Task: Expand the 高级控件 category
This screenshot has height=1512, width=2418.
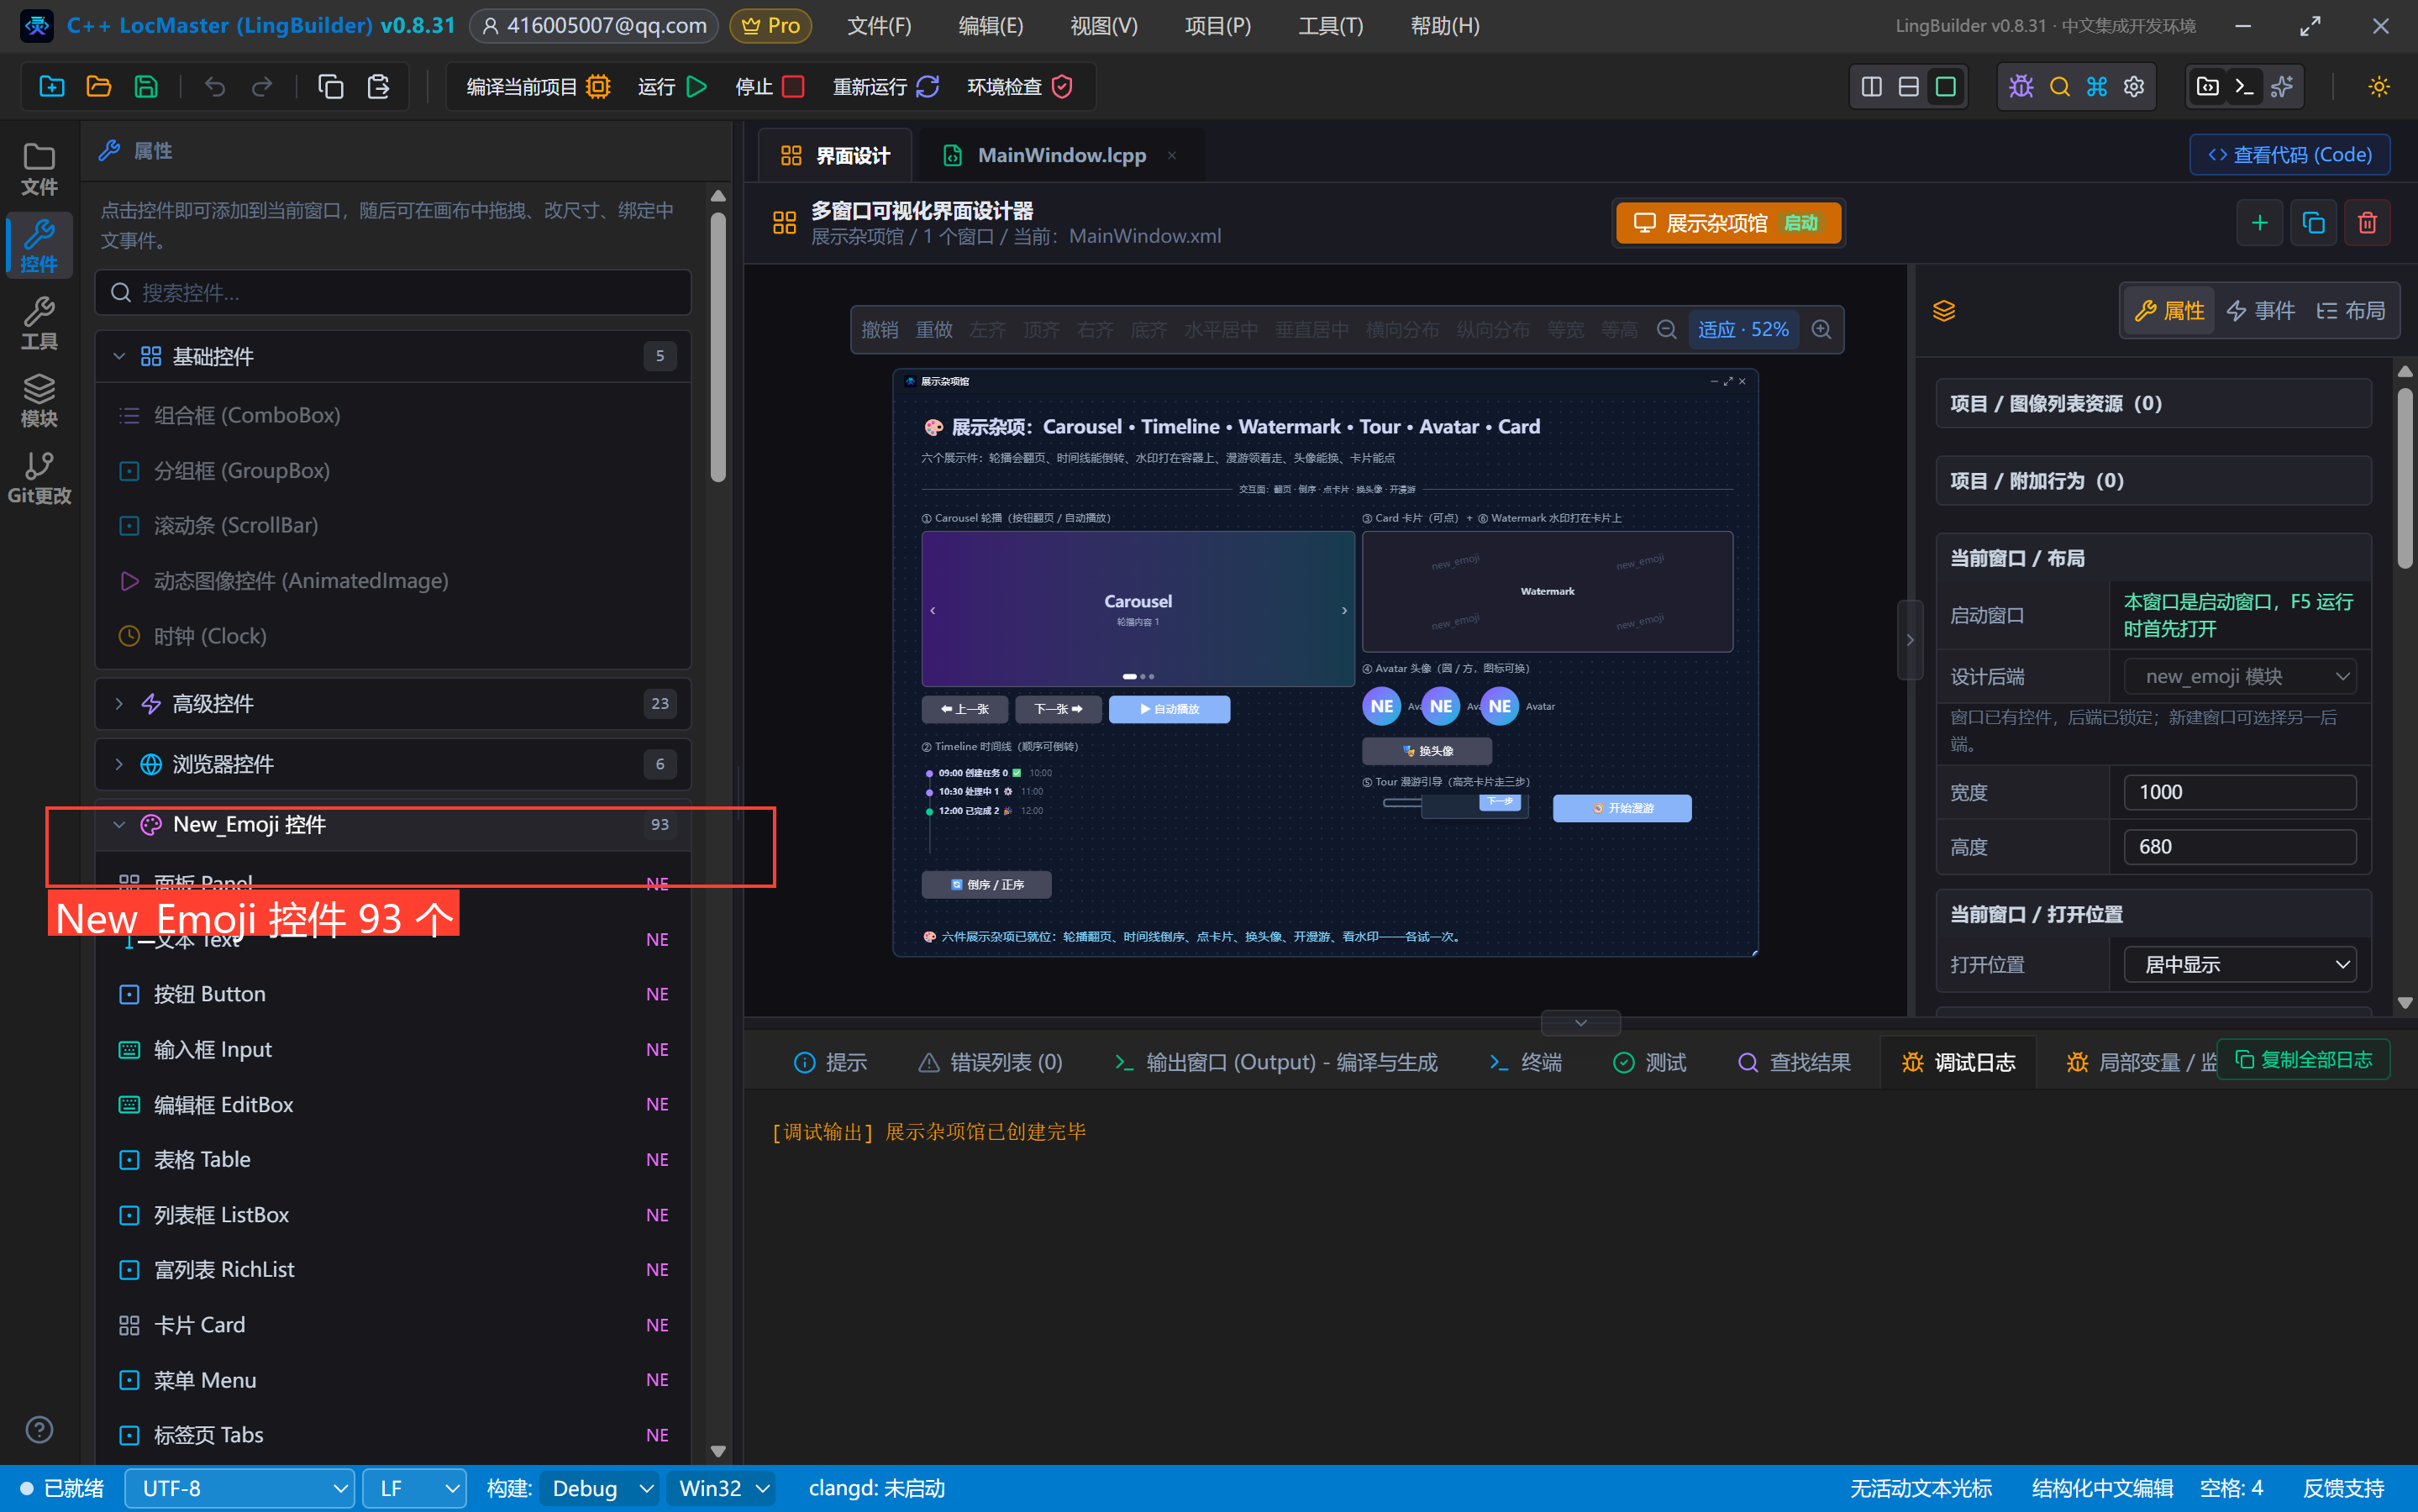Action: tap(394, 704)
